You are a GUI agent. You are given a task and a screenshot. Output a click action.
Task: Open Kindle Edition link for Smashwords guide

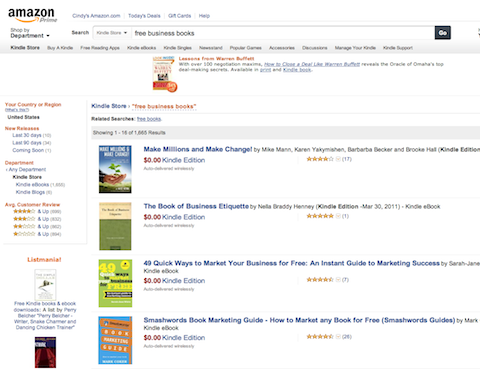[x=183, y=338]
